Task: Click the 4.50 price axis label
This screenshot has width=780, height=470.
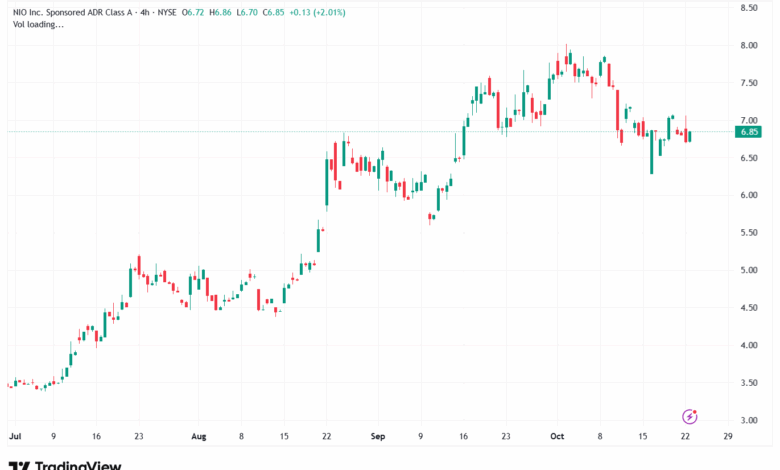Action: pos(749,308)
